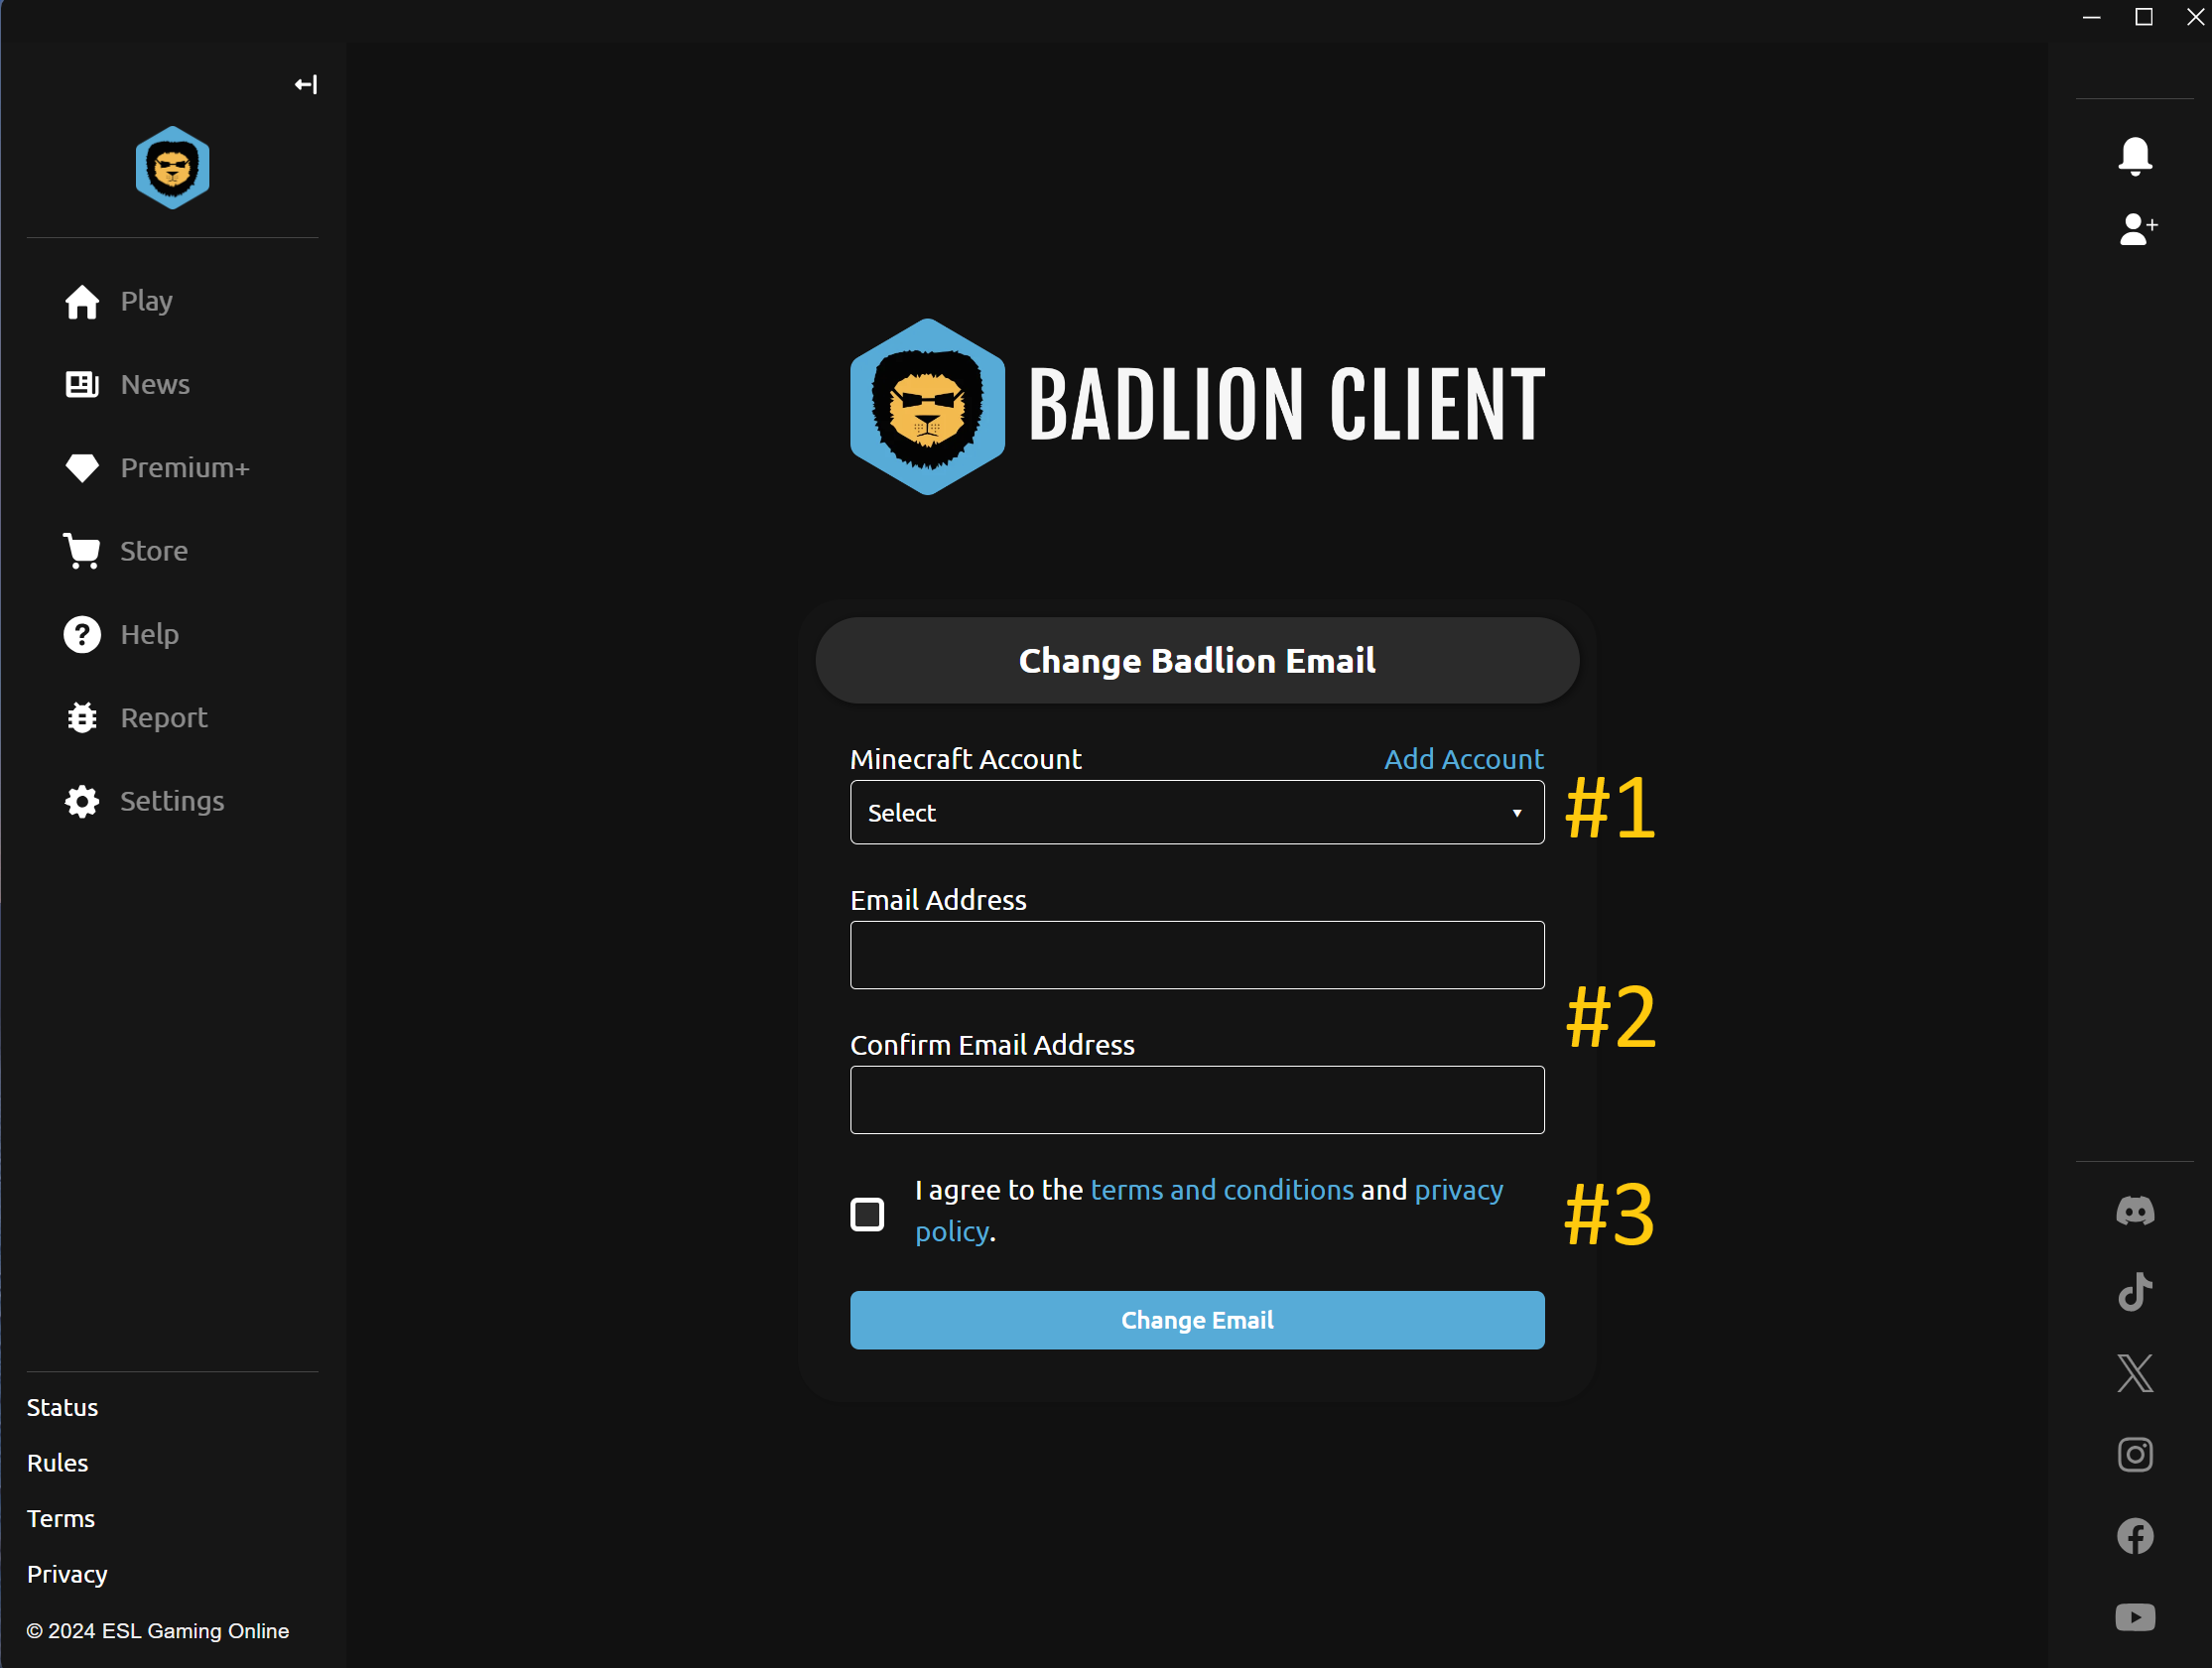This screenshot has width=2212, height=1668.
Task: Check the agree to terms checkbox
Action: (867, 1214)
